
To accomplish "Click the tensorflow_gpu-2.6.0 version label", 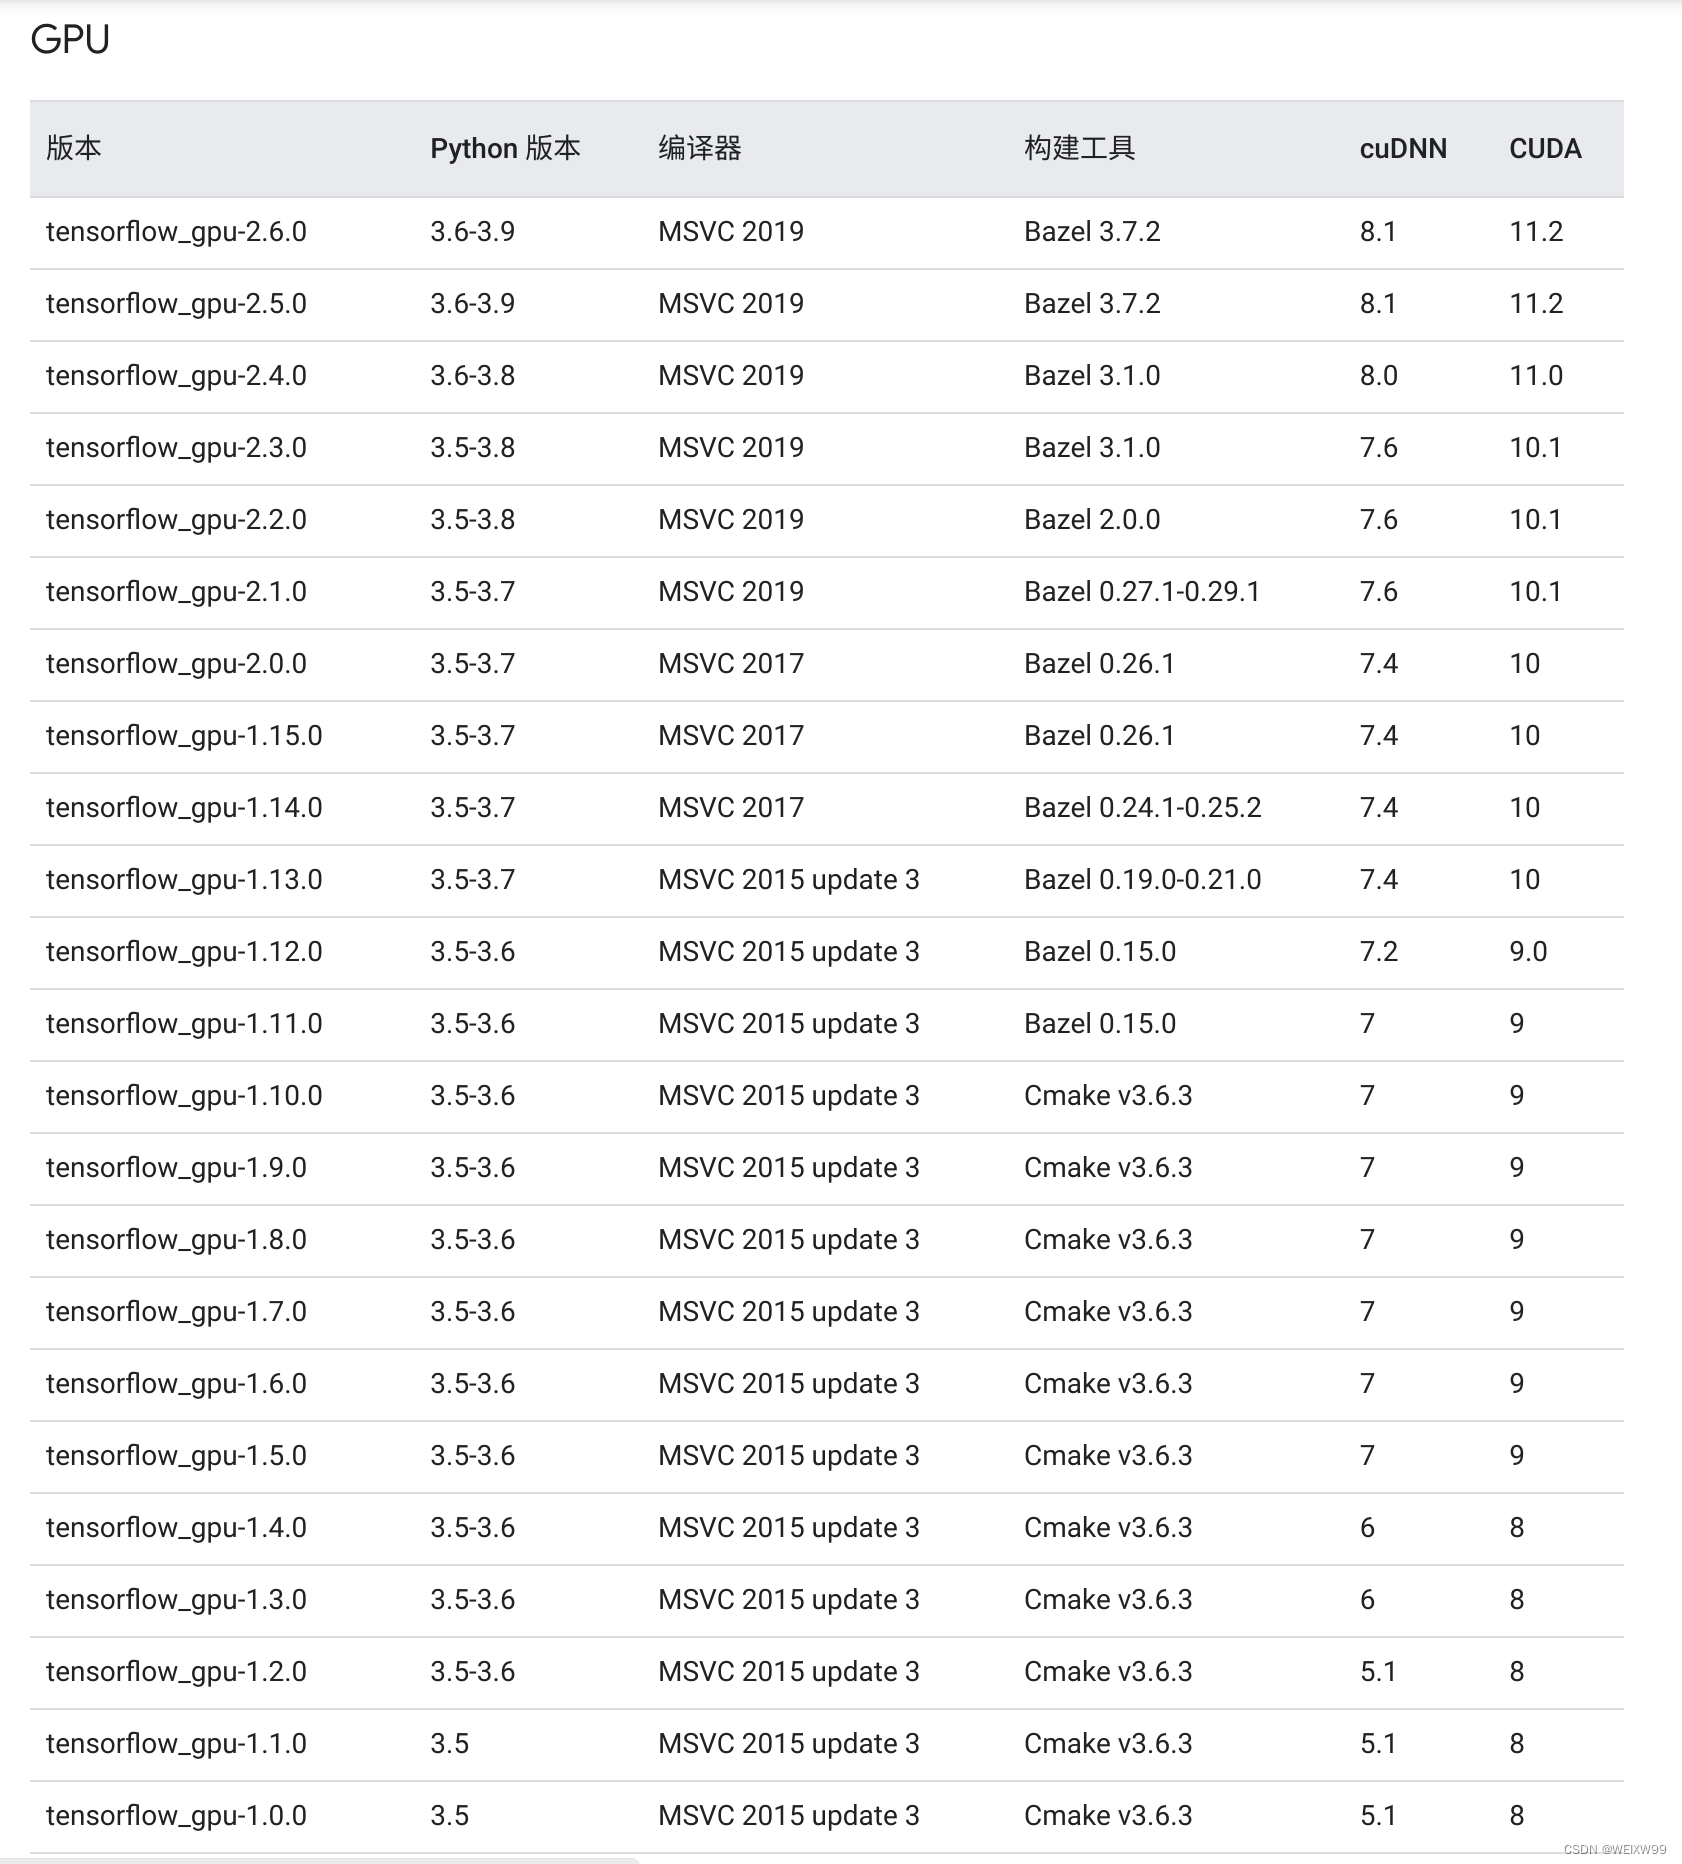I will tap(176, 231).
